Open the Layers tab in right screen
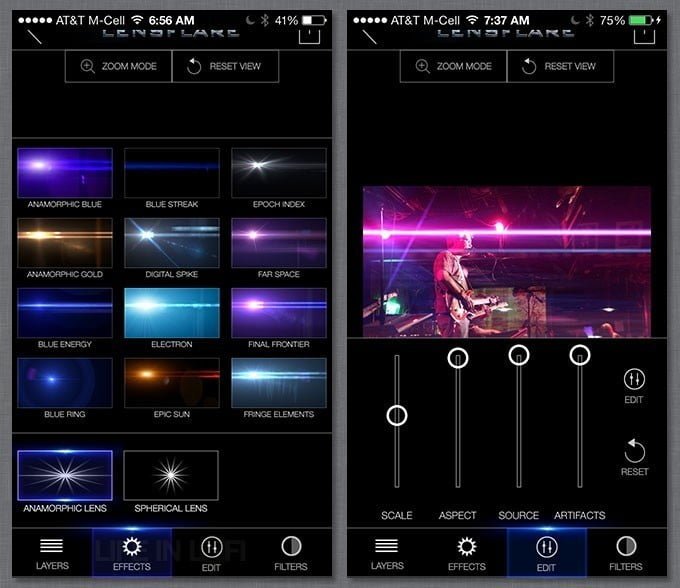Viewport: 680px width, 588px height. click(387, 553)
